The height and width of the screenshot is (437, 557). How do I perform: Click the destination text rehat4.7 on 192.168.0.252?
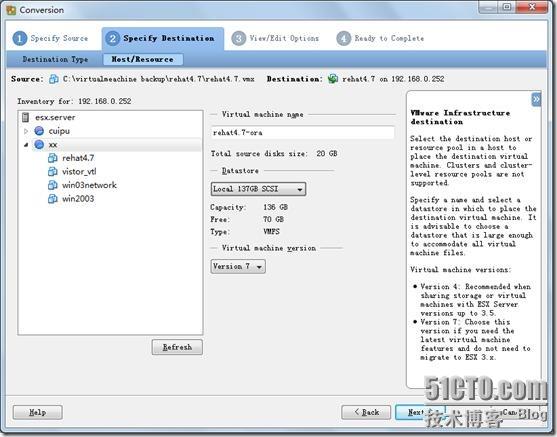[x=393, y=79]
